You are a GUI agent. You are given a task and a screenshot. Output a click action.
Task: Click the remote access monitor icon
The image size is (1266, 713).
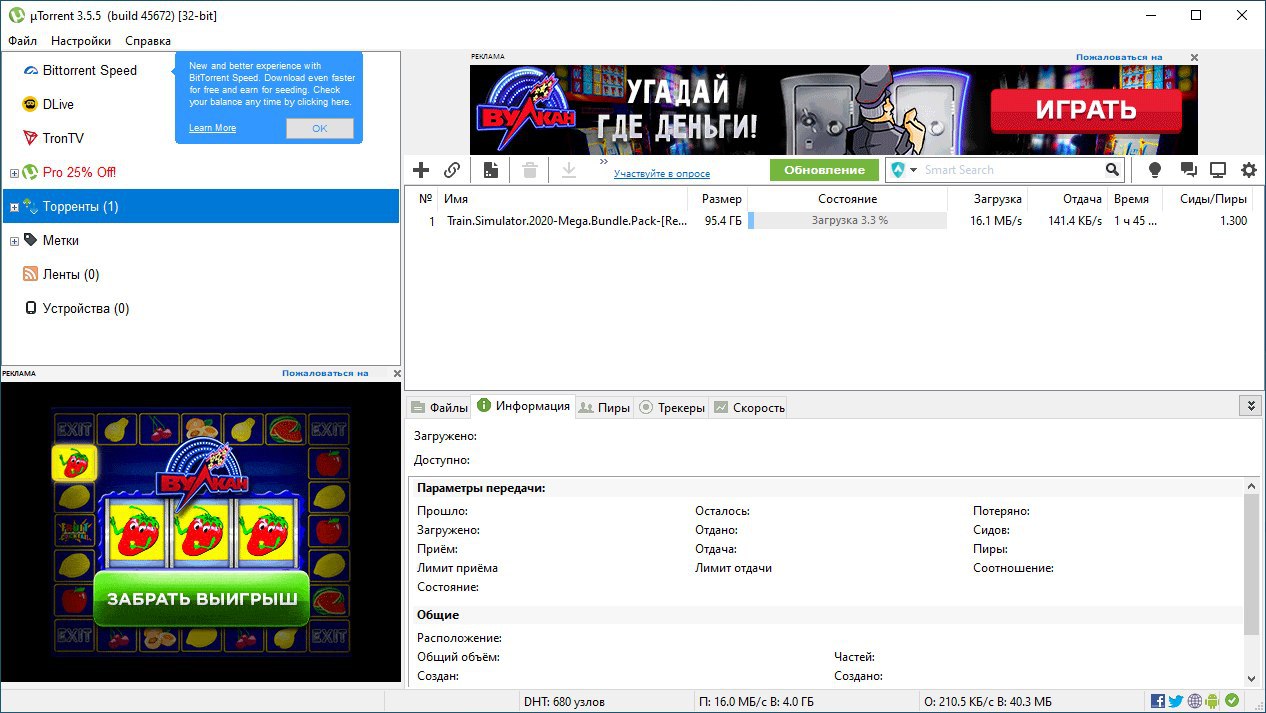1218,170
